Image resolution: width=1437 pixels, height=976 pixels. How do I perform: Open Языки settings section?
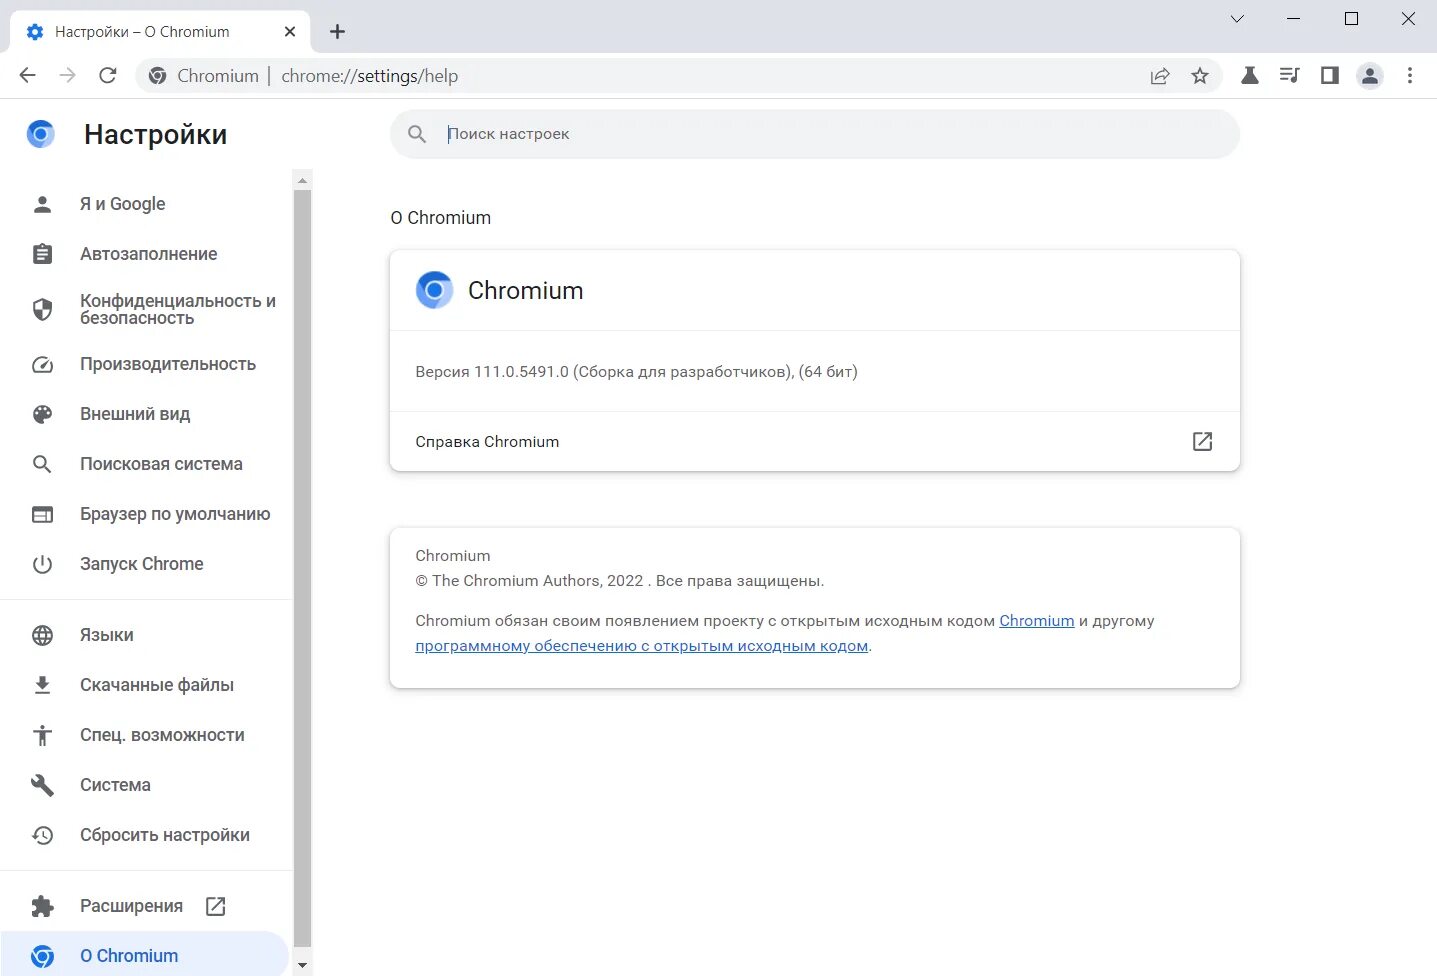click(x=145, y=635)
